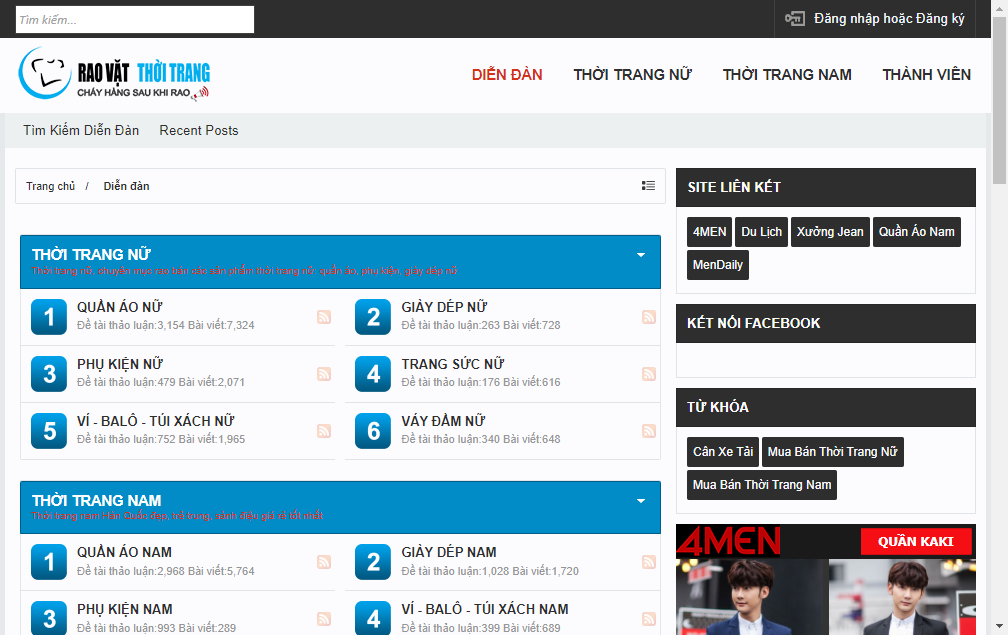The image size is (1008, 635).
Task: Collapse the Thời Trang Nữ category
Action: click(641, 255)
